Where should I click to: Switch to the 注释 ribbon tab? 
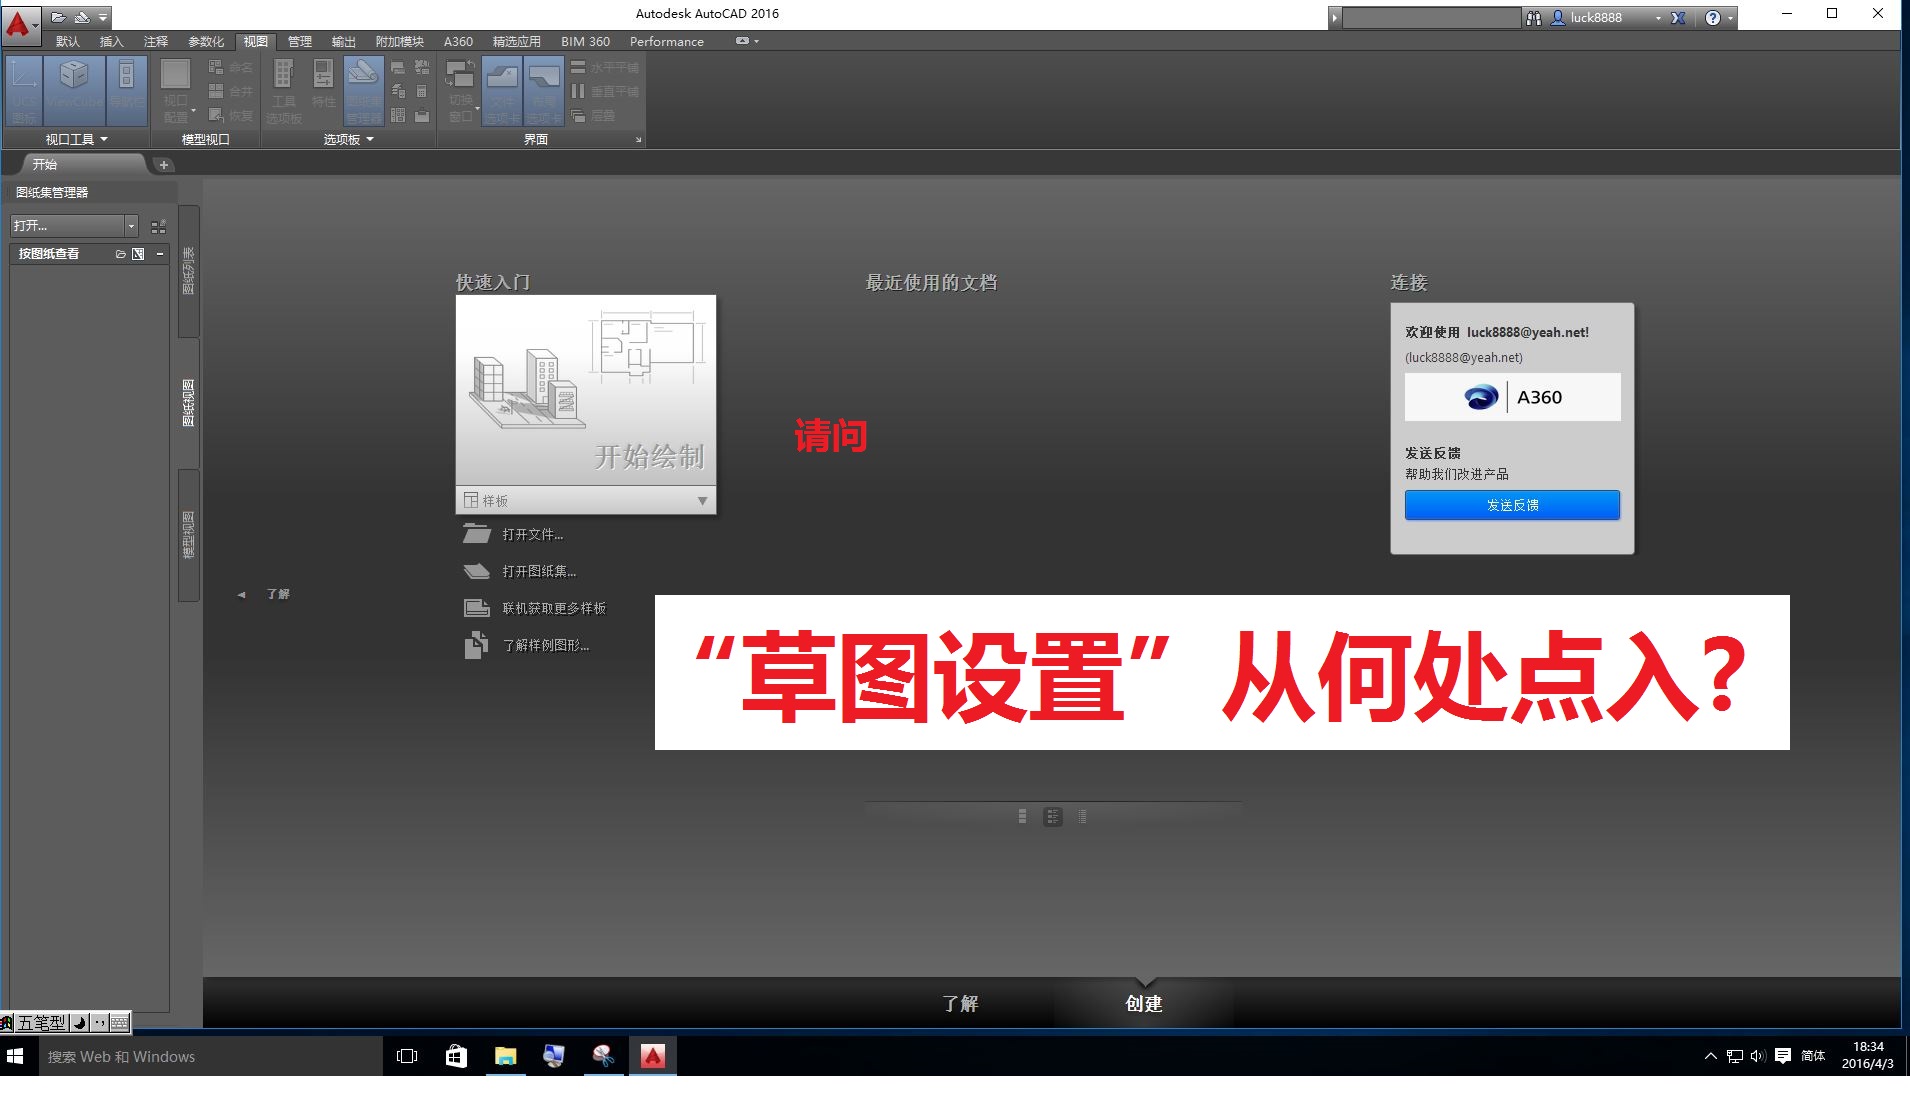[x=155, y=41]
